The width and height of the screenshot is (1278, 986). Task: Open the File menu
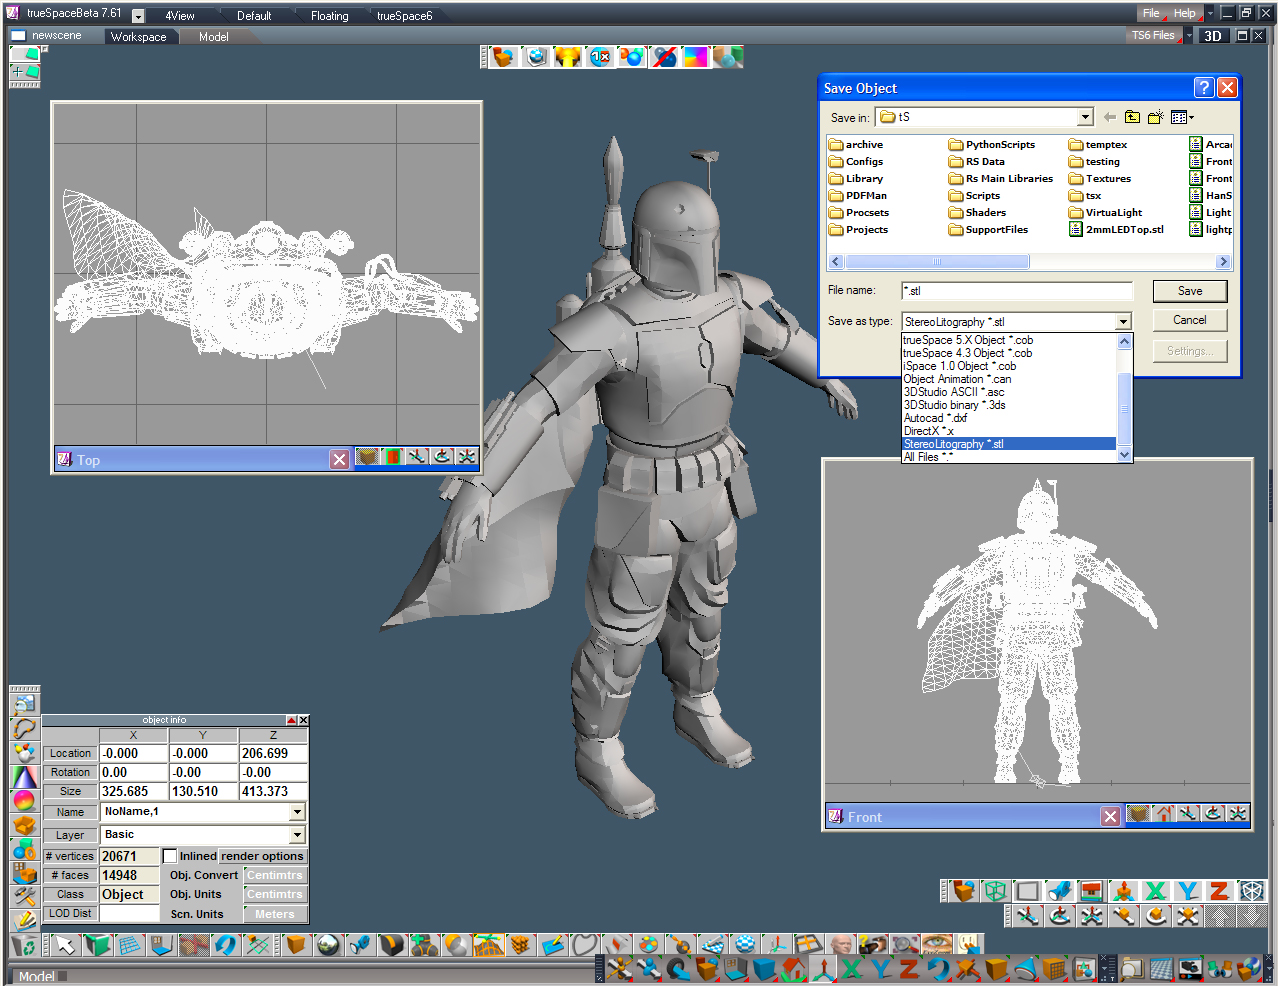coord(1151,13)
